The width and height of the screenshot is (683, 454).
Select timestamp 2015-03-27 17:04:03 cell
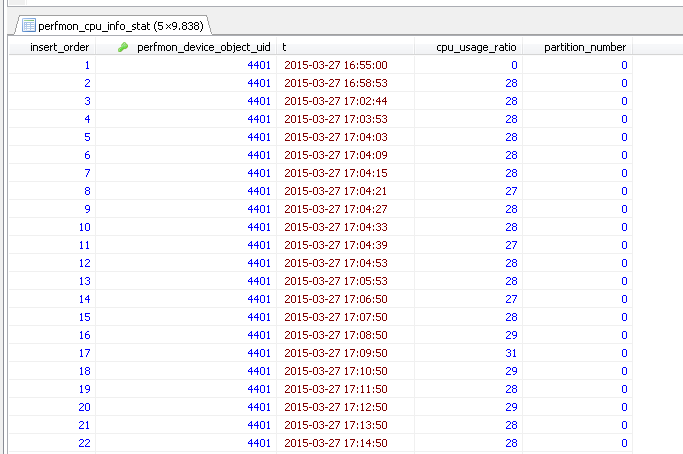coord(345,137)
